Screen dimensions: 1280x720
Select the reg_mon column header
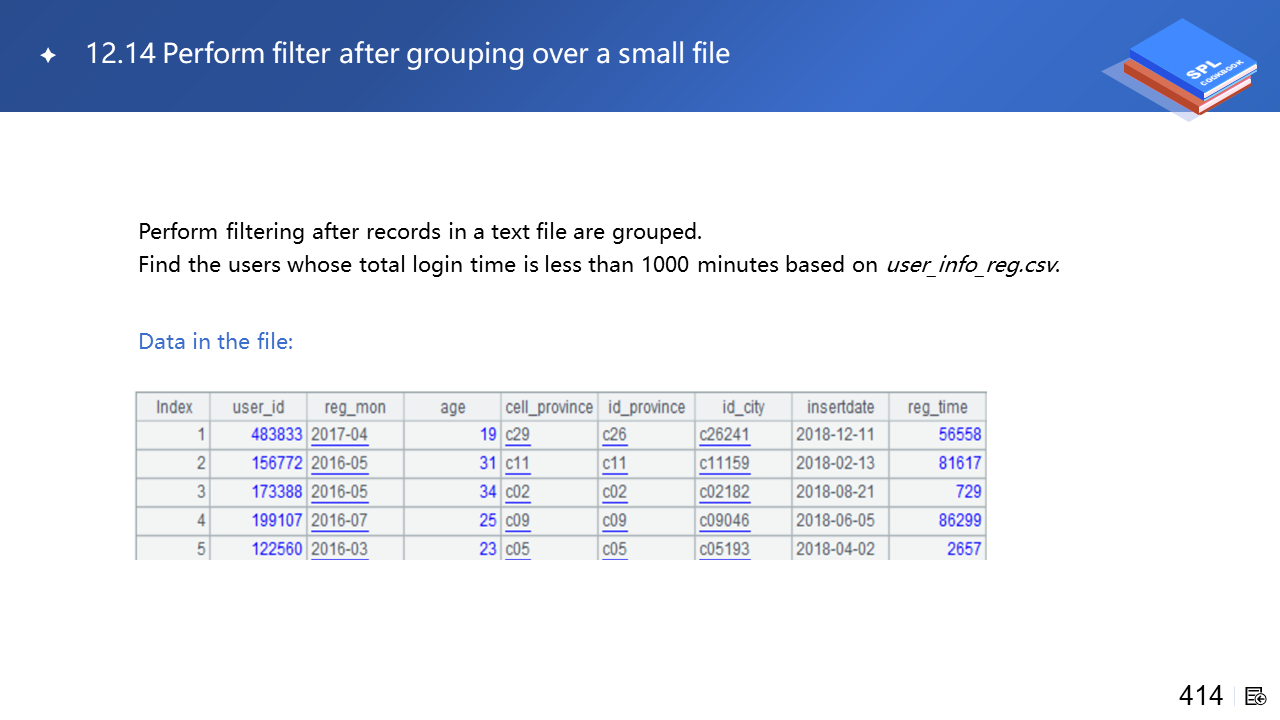point(354,407)
